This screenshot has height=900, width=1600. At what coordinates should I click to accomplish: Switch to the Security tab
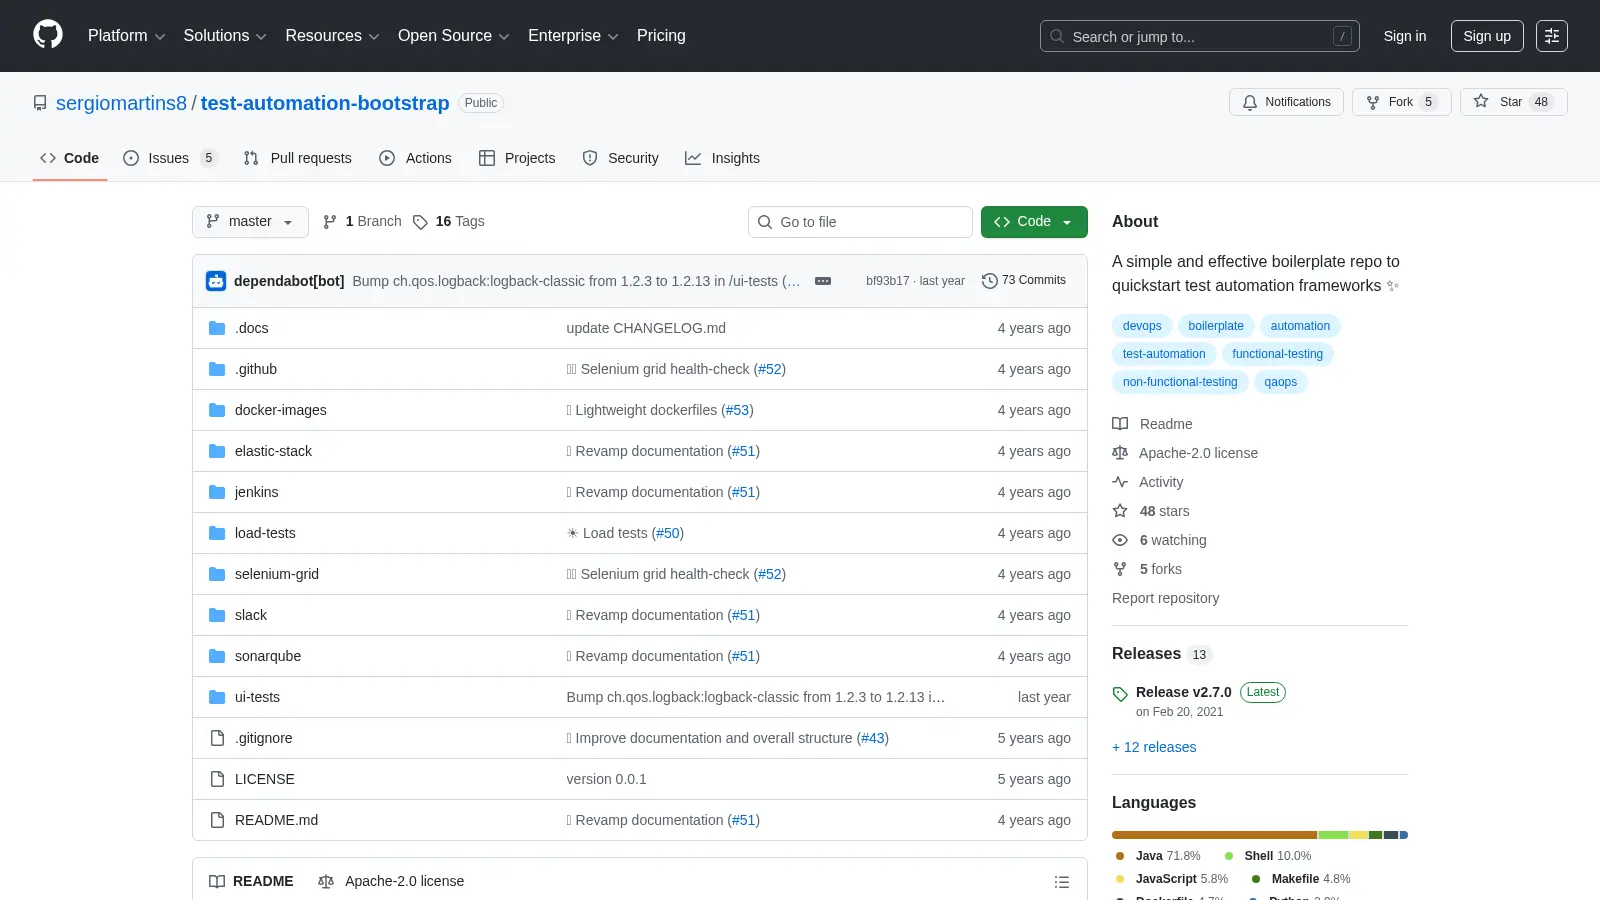point(621,158)
